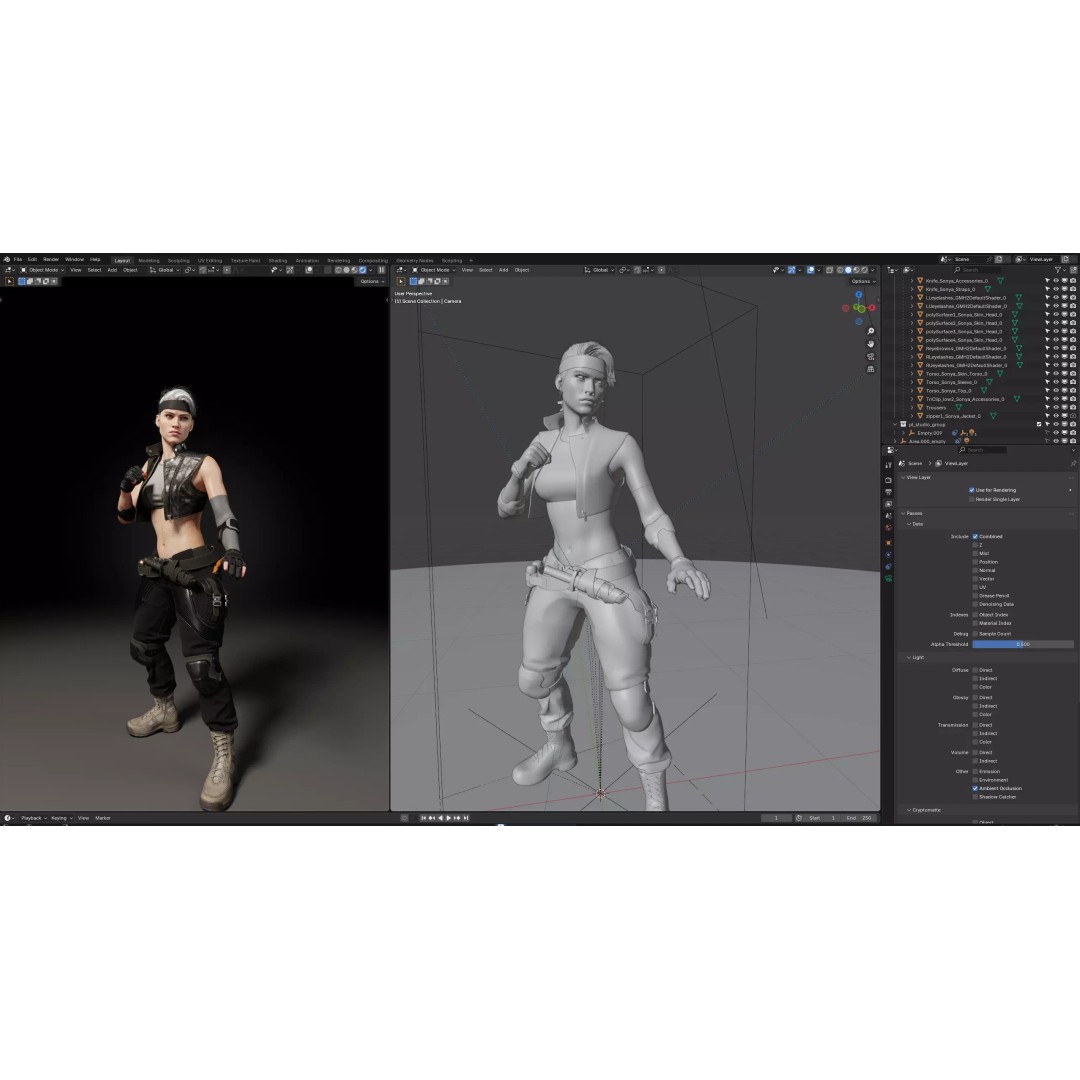Adjust the Alpha Threshold slider
This screenshot has width=1080, height=1080.
click(x=1023, y=645)
